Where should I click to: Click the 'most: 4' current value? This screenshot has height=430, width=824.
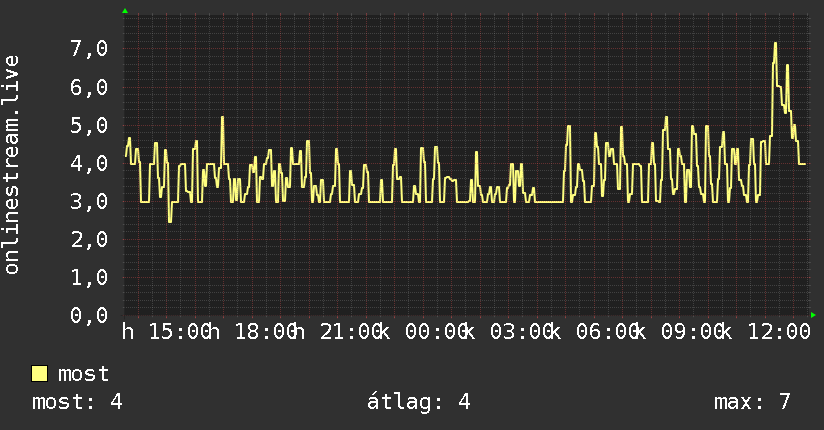[77, 402]
